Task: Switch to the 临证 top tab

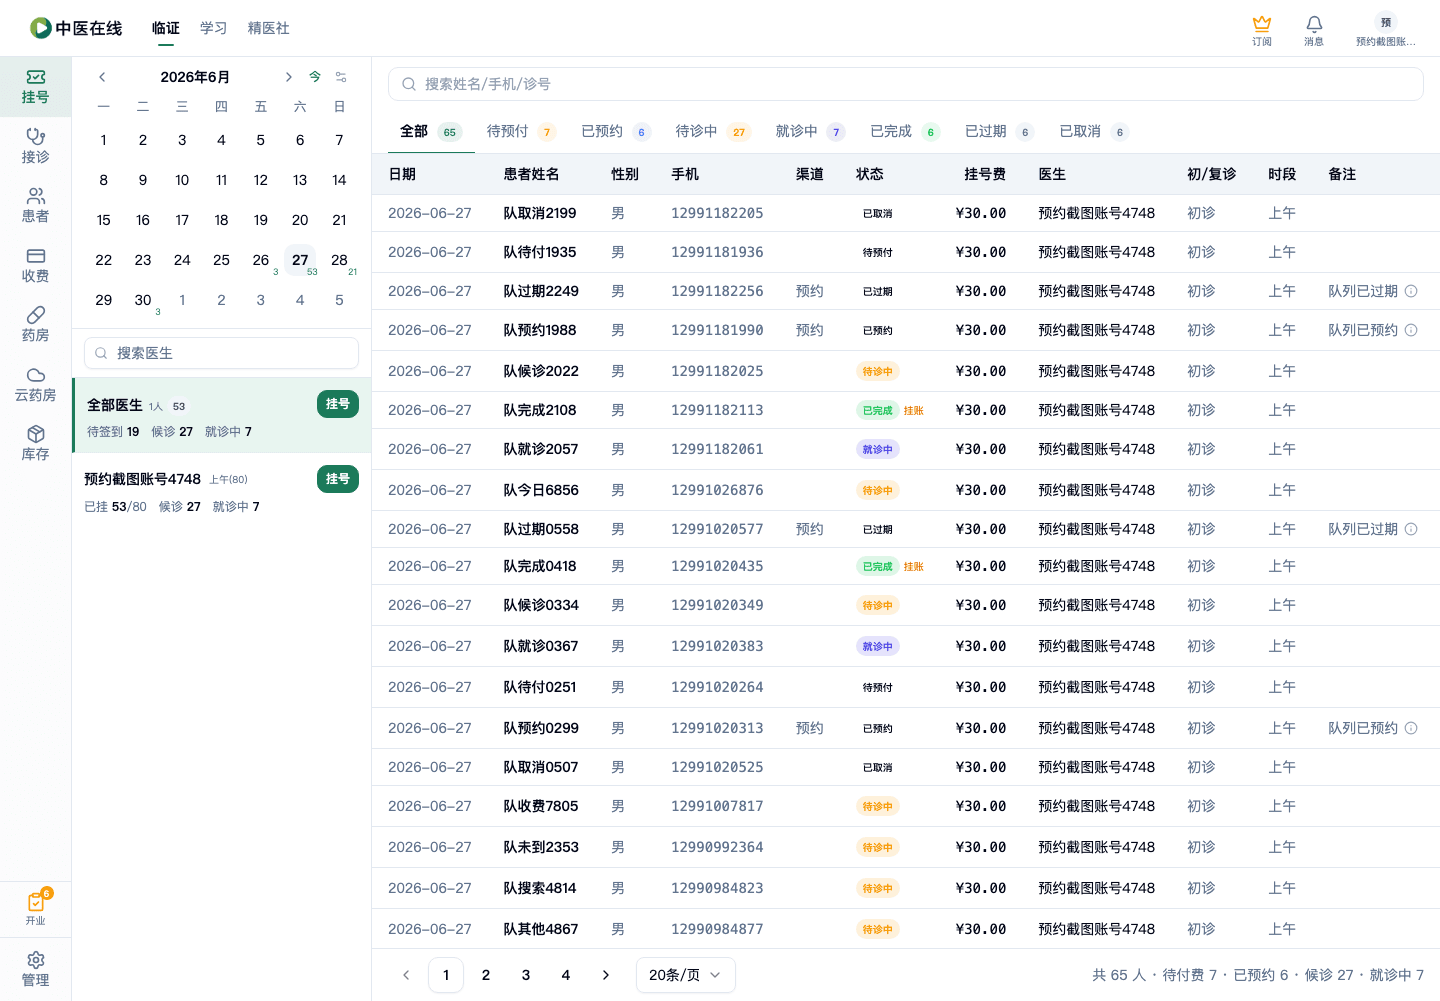Action: tap(166, 28)
